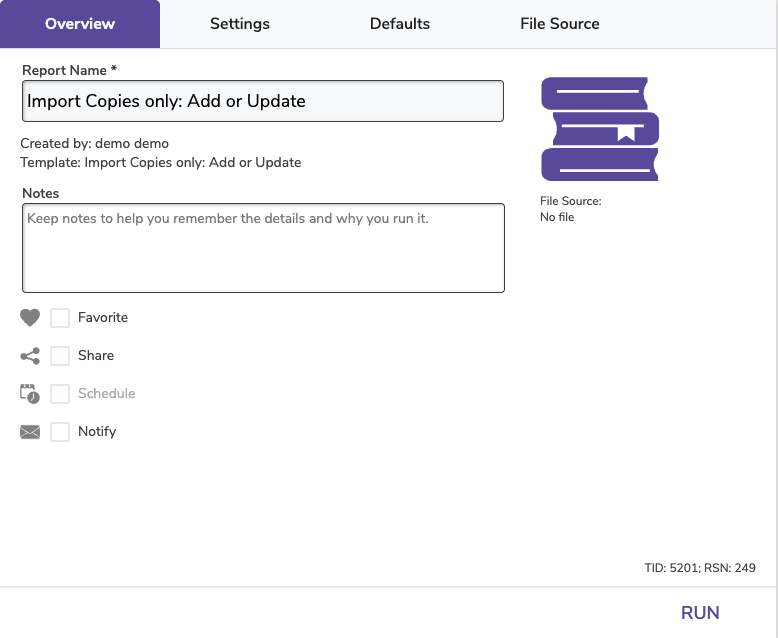This screenshot has width=778, height=638.
Task: Click the heart Favorite icon
Action: [30, 318]
